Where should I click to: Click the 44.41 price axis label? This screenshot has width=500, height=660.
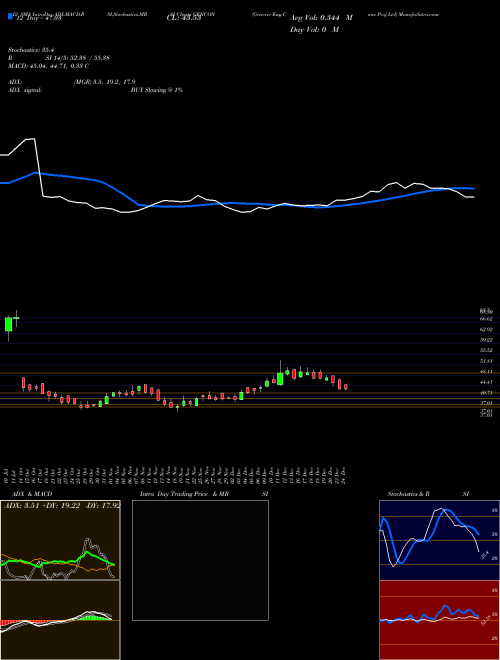(487, 382)
